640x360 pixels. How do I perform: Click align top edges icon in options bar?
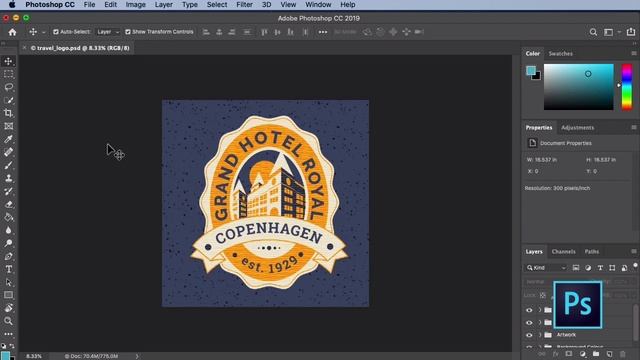pyautogui.click(x=264, y=32)
